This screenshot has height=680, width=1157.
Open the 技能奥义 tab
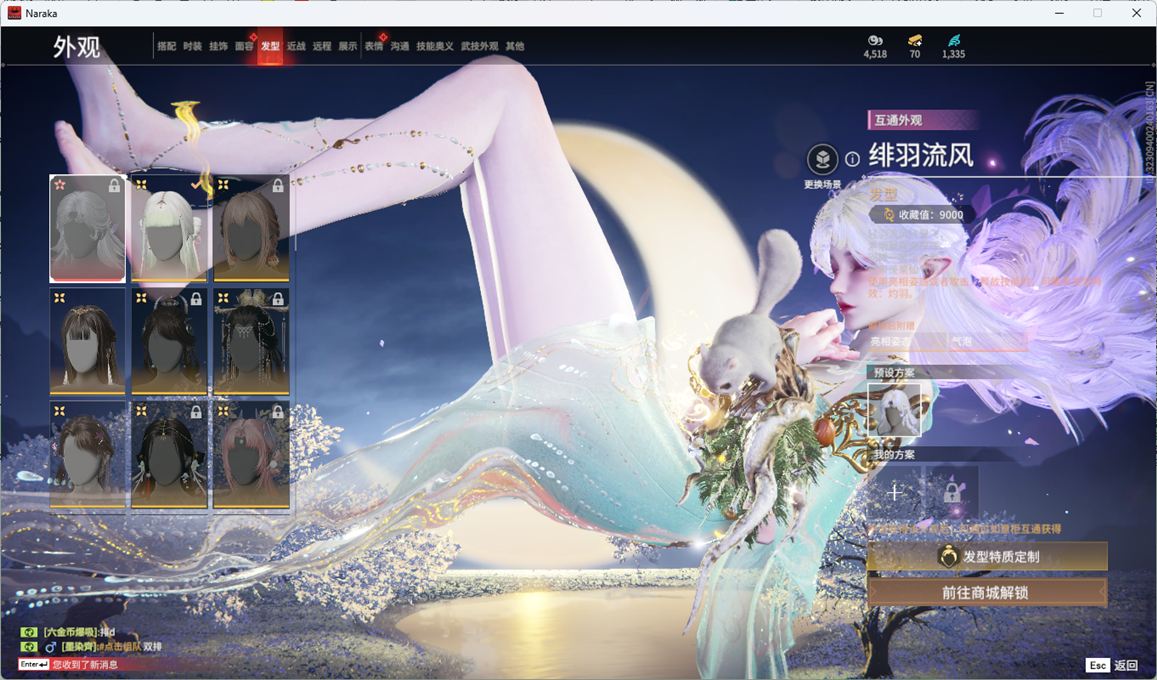(x=435, y=46)
